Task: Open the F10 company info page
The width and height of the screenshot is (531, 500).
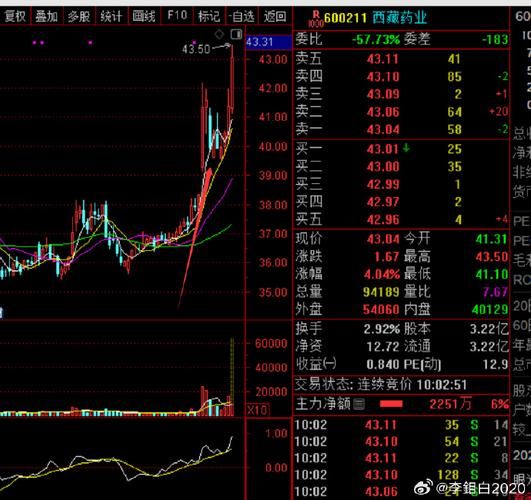Action: (177, 16)
